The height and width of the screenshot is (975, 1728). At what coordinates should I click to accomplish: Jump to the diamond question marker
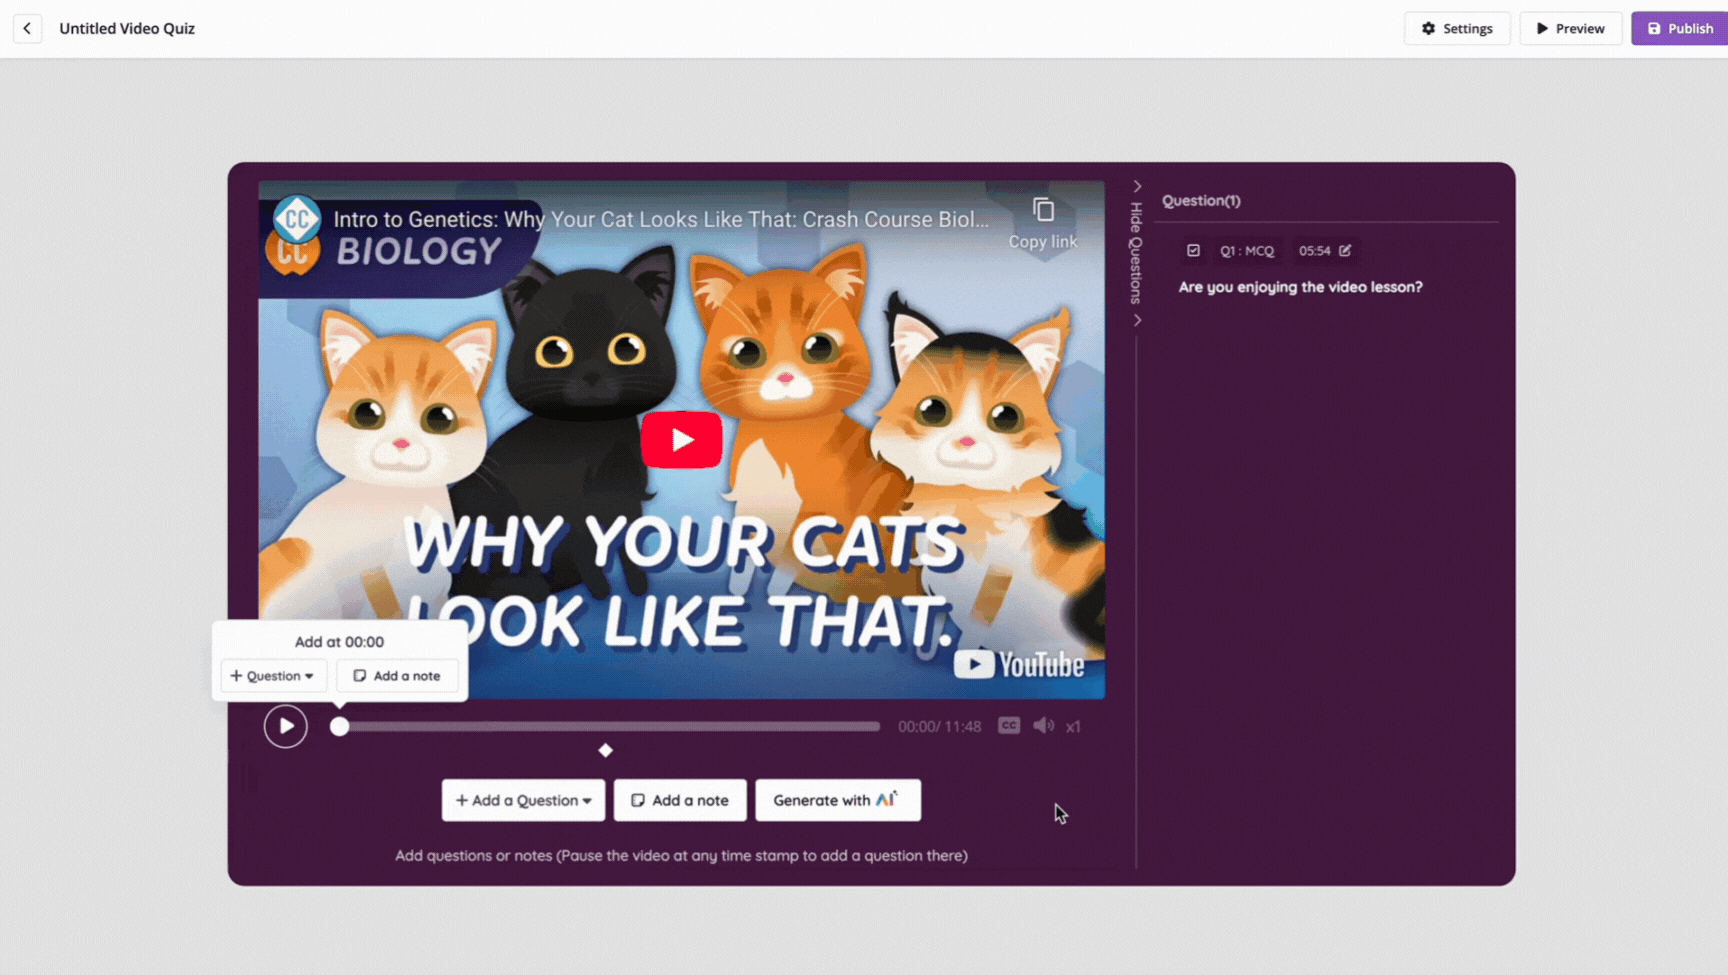click(606, 750)
